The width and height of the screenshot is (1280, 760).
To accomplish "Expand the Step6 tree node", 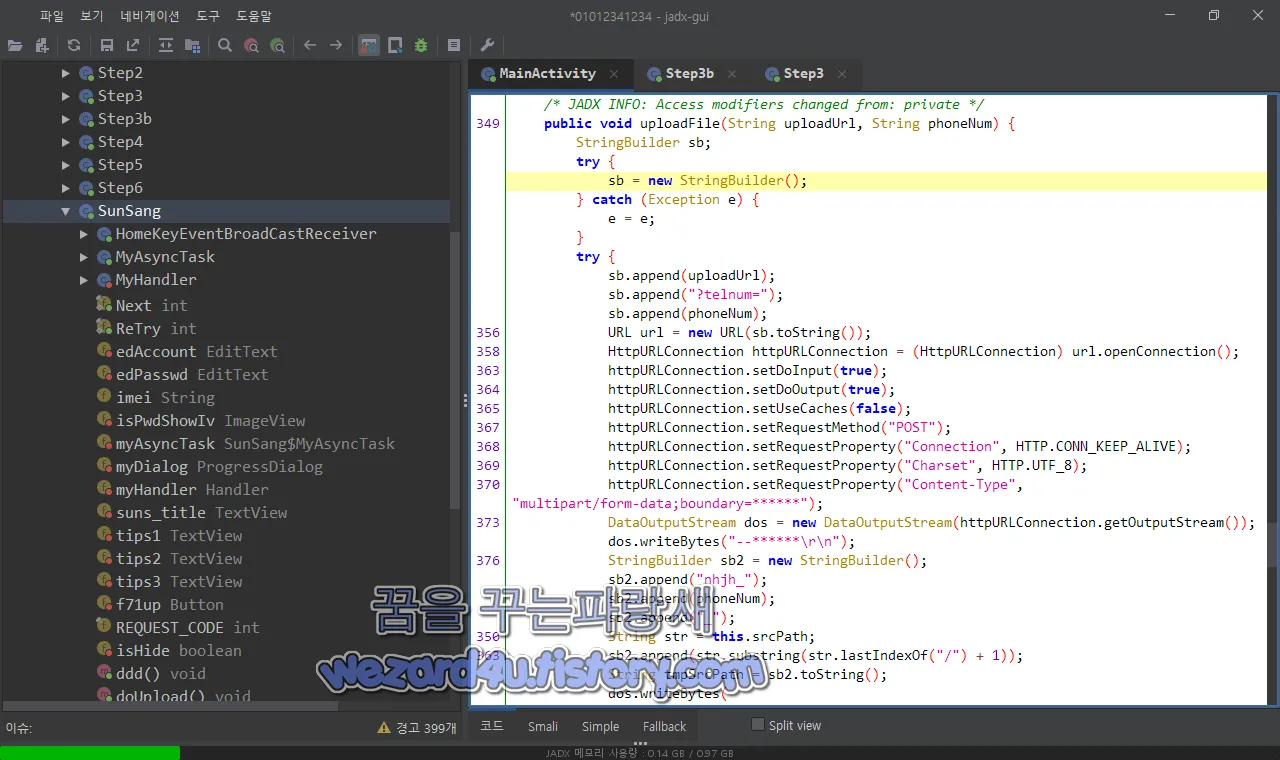I will click(x=66, y=188).
